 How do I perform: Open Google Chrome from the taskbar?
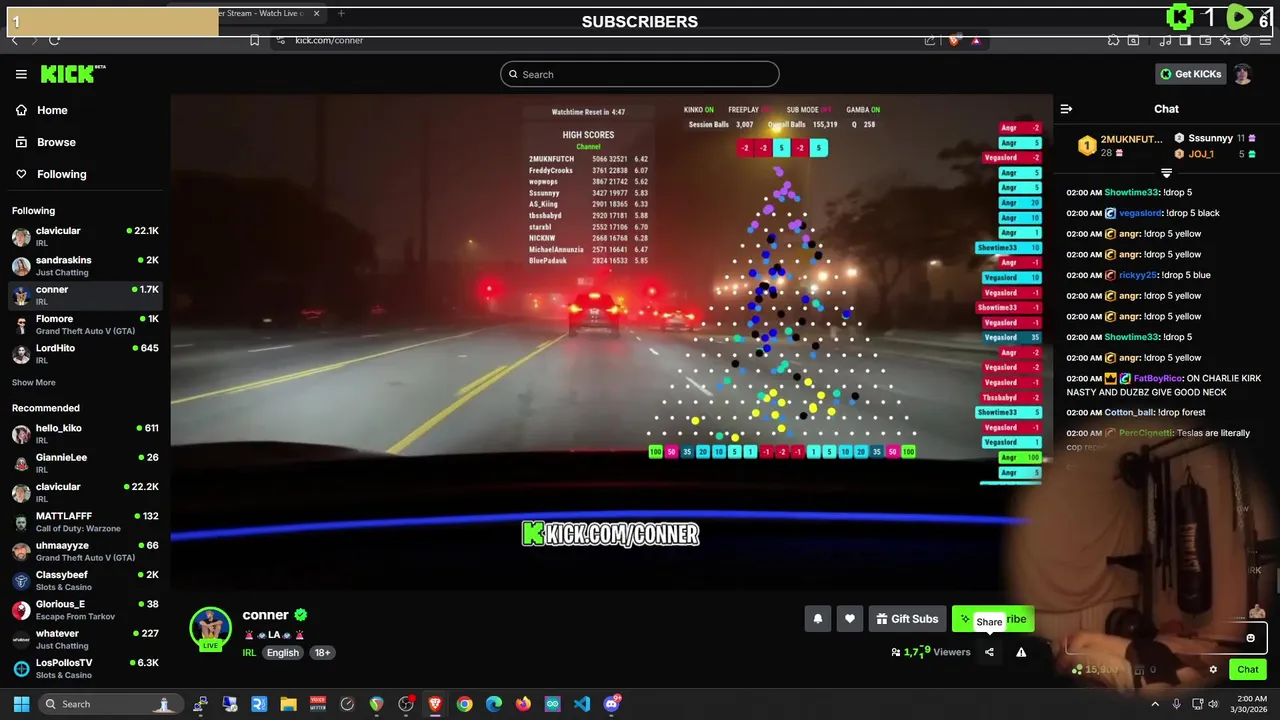pyautogui.click(x=465, y=704)
